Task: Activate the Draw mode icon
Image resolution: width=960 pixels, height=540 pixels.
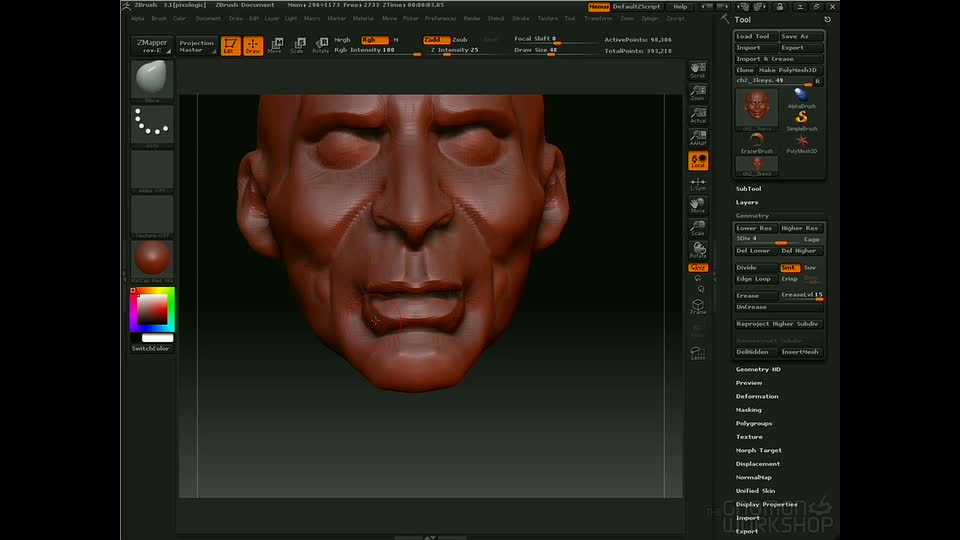Action: pos(253,46)
